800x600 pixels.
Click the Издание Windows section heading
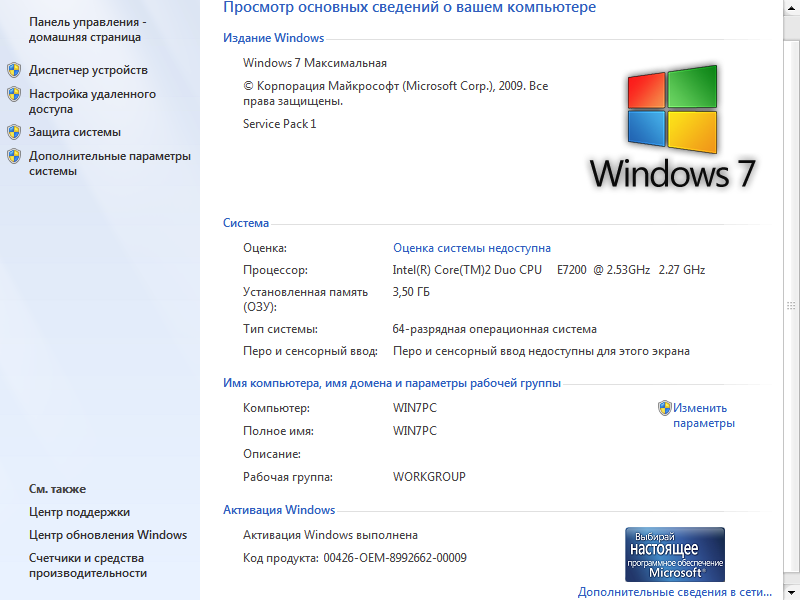point(273,38)
